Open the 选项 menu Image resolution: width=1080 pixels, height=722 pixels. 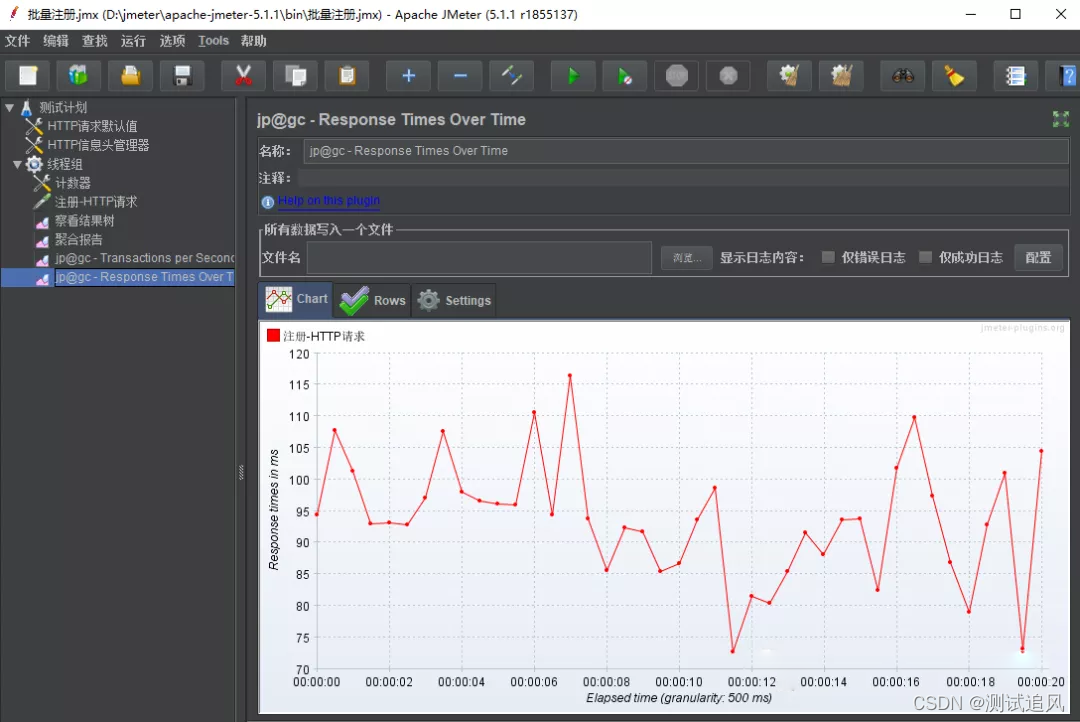pyautogui.click(x=172, y=41)
